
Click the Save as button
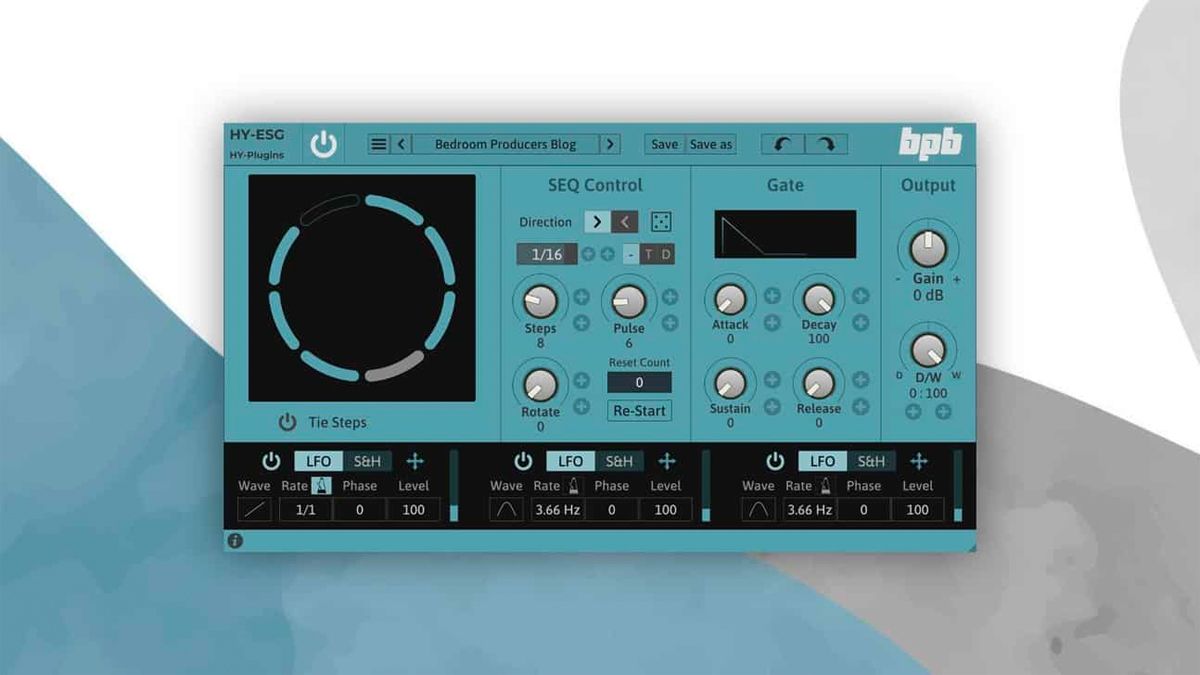714,143
